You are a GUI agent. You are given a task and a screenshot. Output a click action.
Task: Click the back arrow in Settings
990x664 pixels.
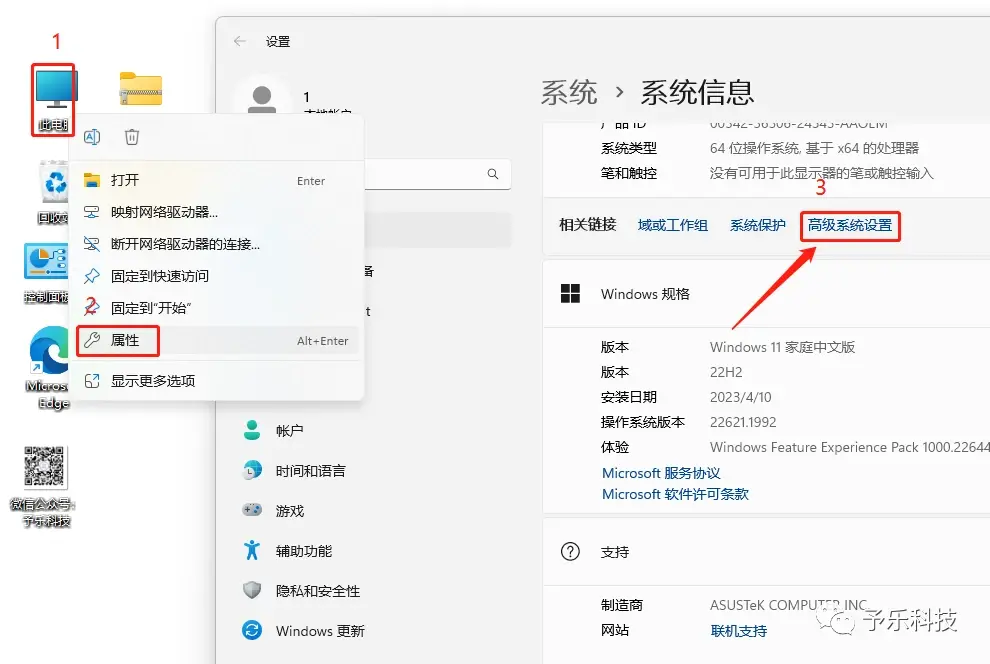(x=239, y=42)
